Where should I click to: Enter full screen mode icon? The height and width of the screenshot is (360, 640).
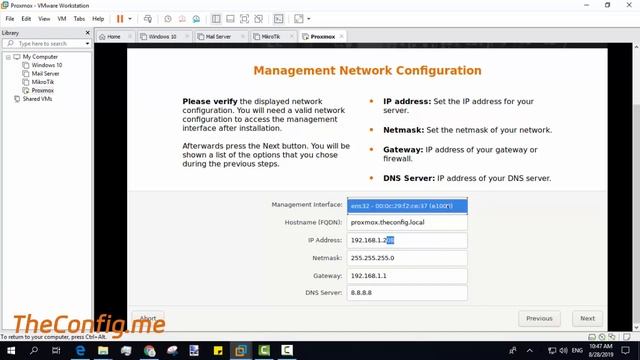coord(244,19)
